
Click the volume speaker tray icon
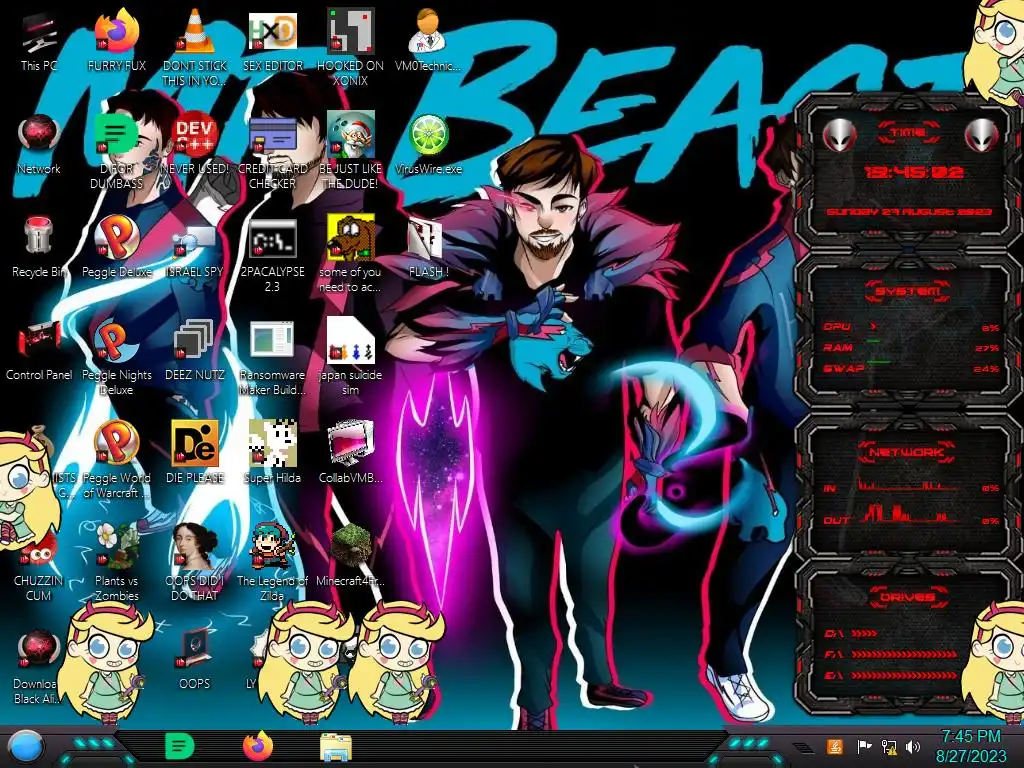[913, 746]
